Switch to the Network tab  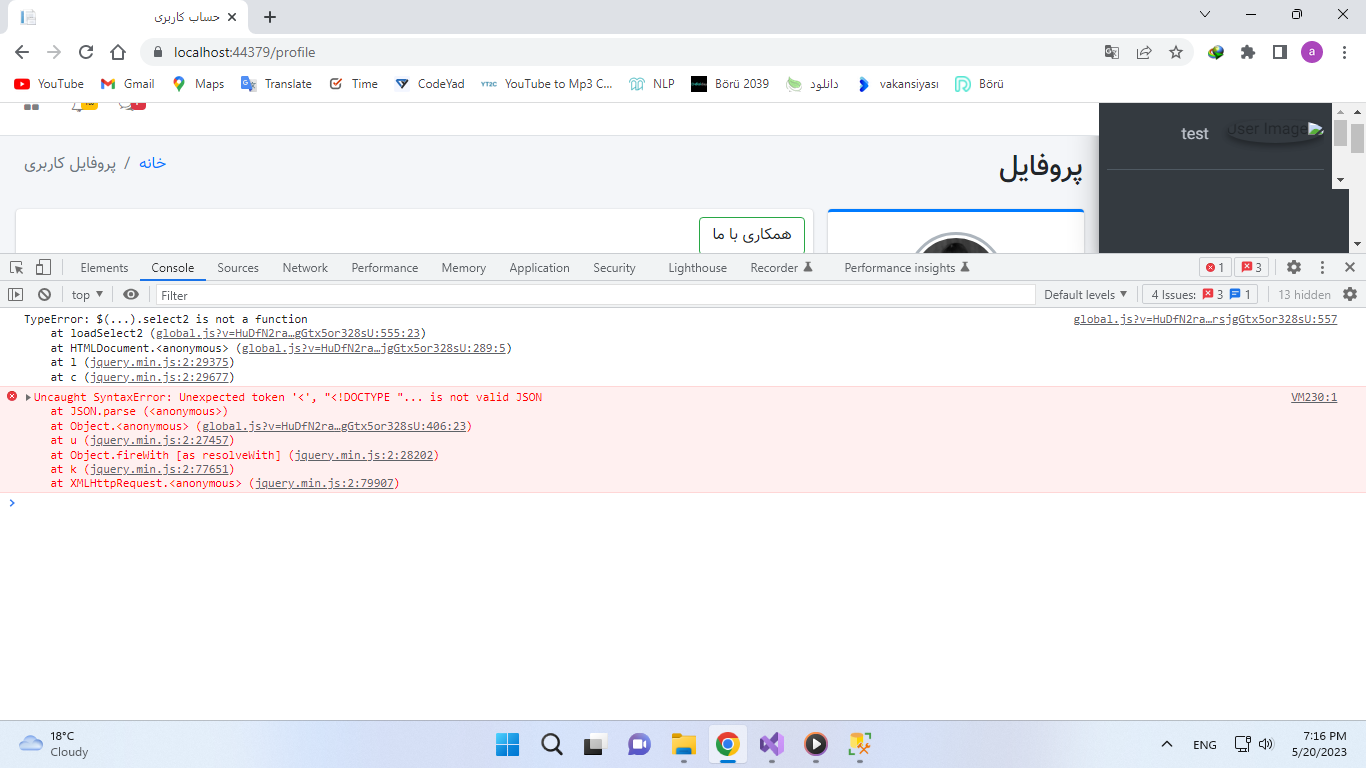pyautogui.click(x=305, y=267)
